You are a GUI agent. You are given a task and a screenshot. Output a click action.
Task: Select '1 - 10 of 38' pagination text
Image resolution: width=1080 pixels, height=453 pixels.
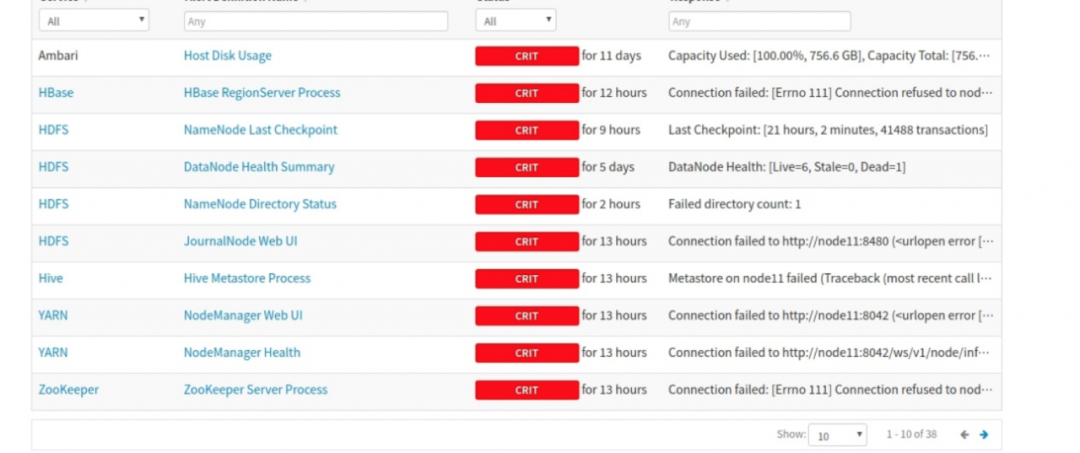[x=911, y=434]
